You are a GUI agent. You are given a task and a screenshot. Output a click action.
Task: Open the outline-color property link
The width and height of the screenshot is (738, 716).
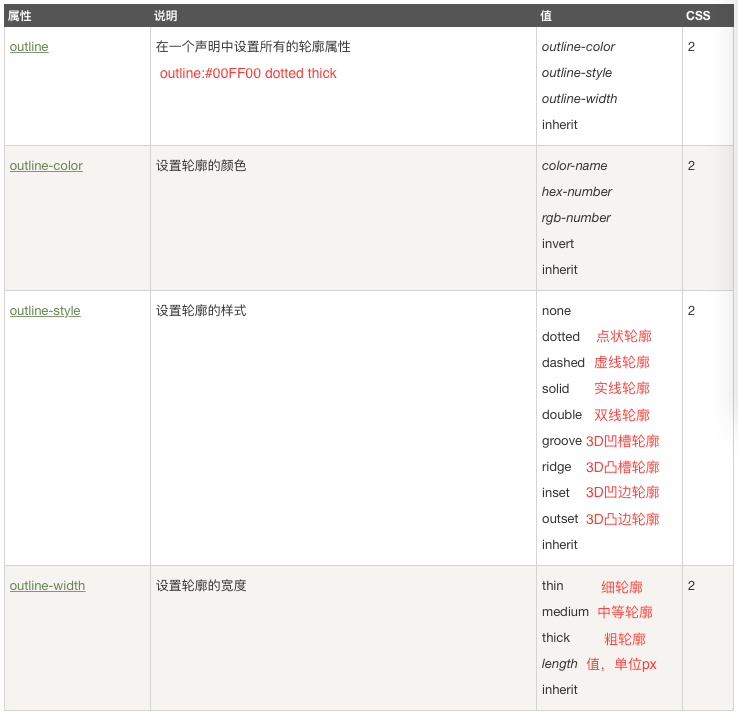click(46, 166)
